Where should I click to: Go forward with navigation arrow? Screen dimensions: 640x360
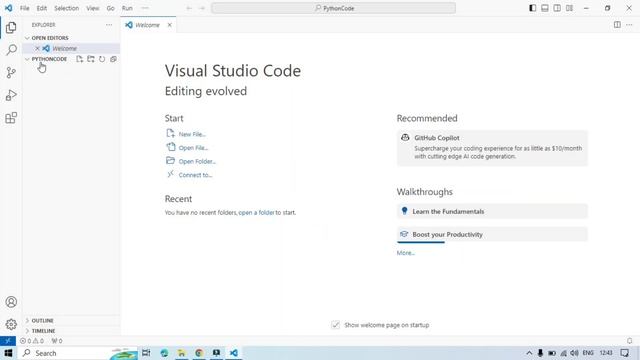(202, 8)
